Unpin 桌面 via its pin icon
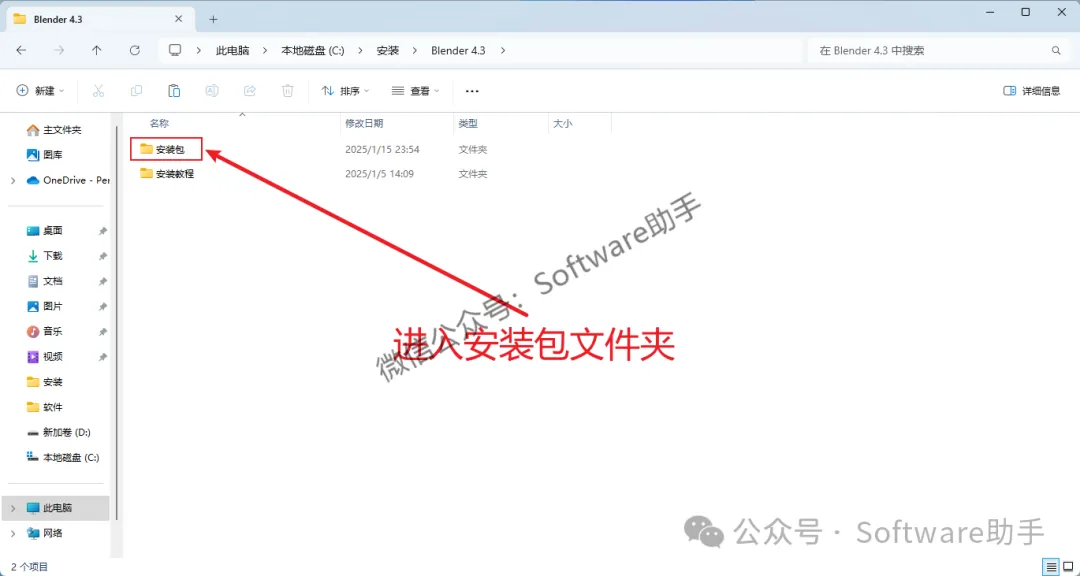 tap(103, 231)
